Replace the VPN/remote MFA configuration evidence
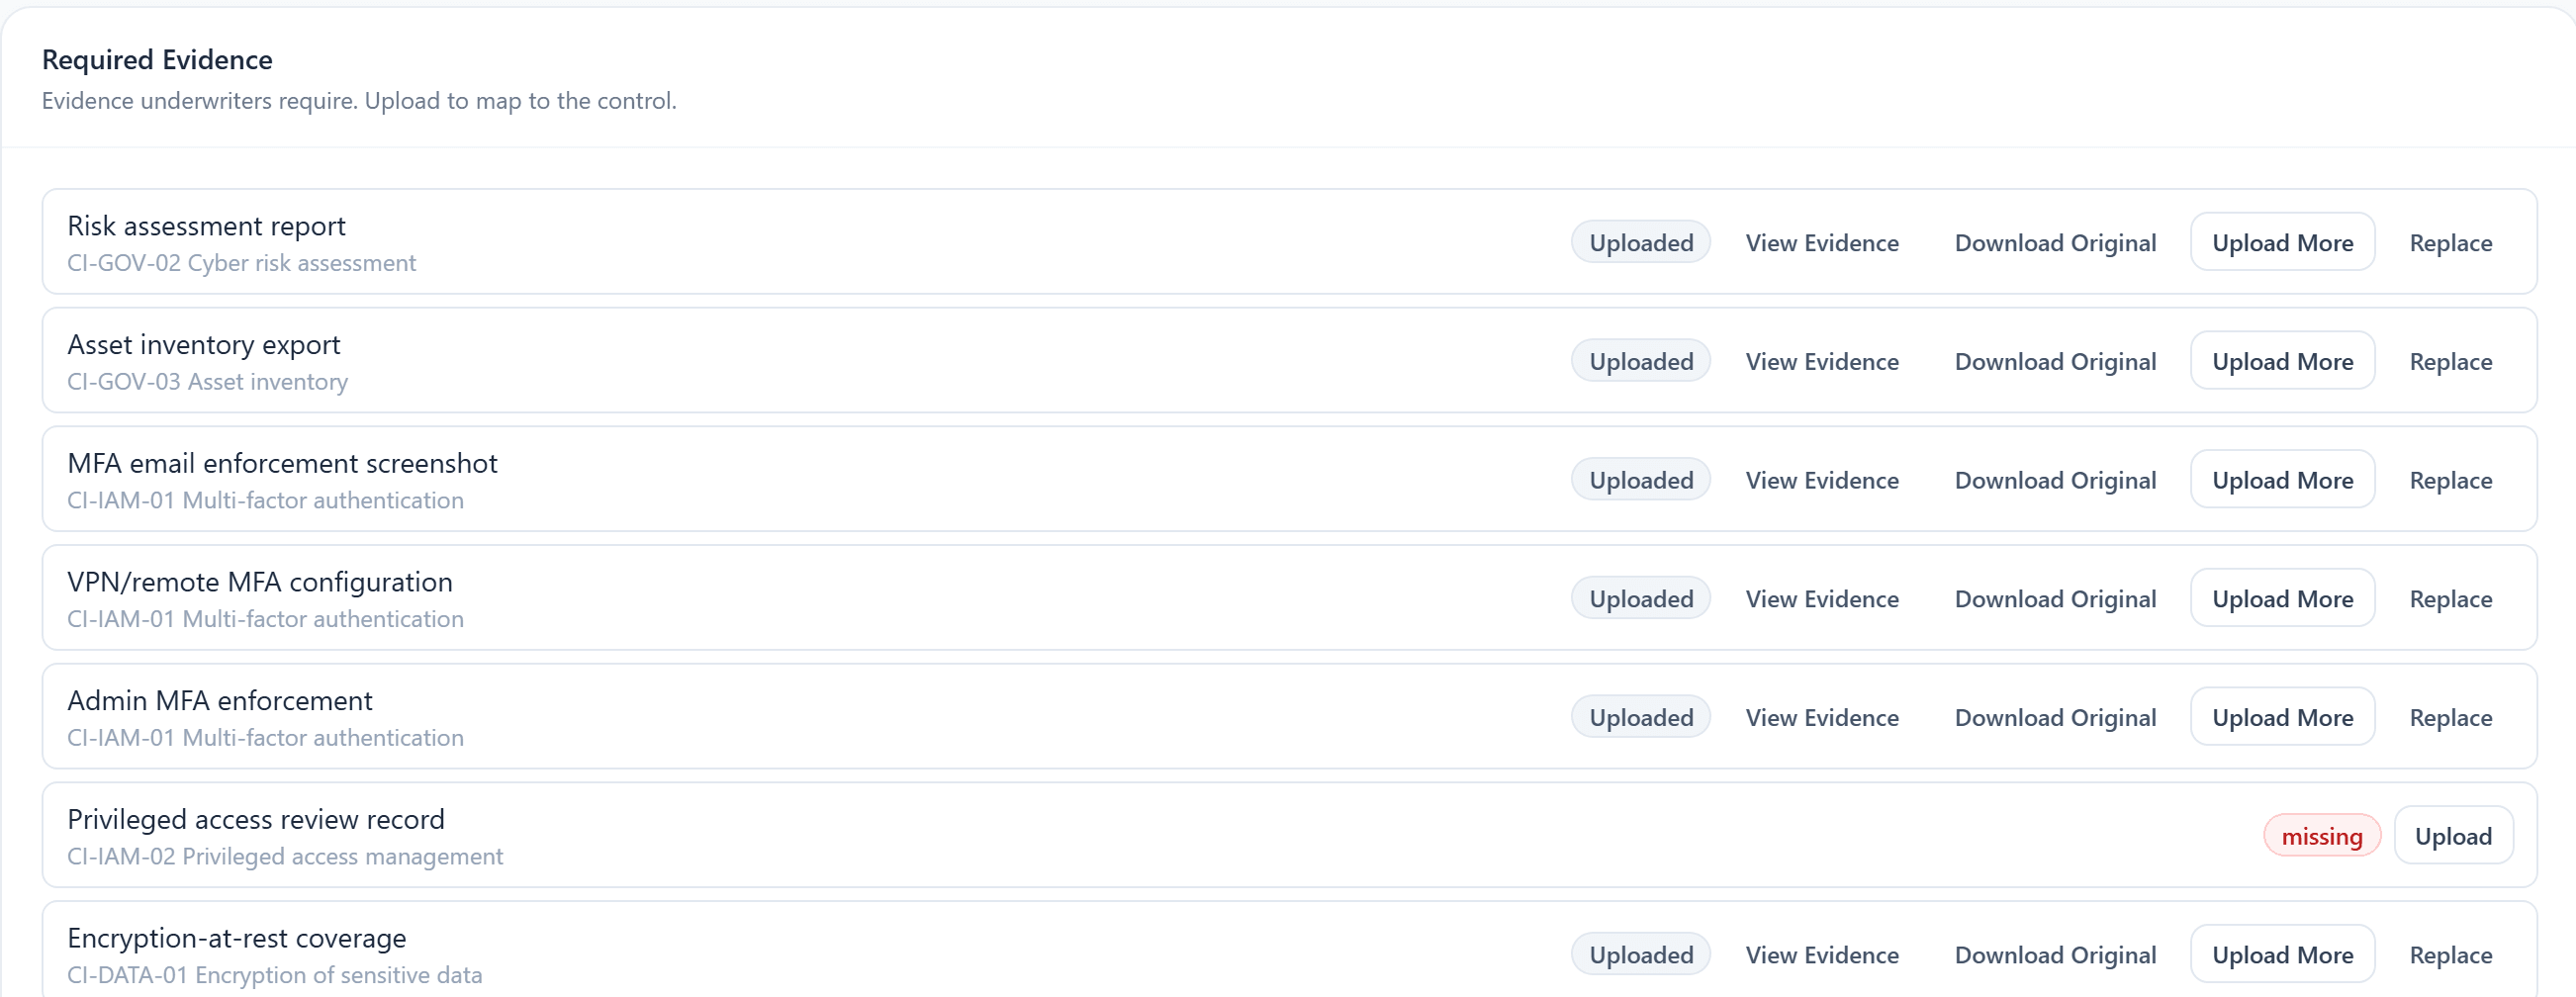The width and height of the screenshot is (2576, 997). pyautogui.click(x=2450, y=599)
